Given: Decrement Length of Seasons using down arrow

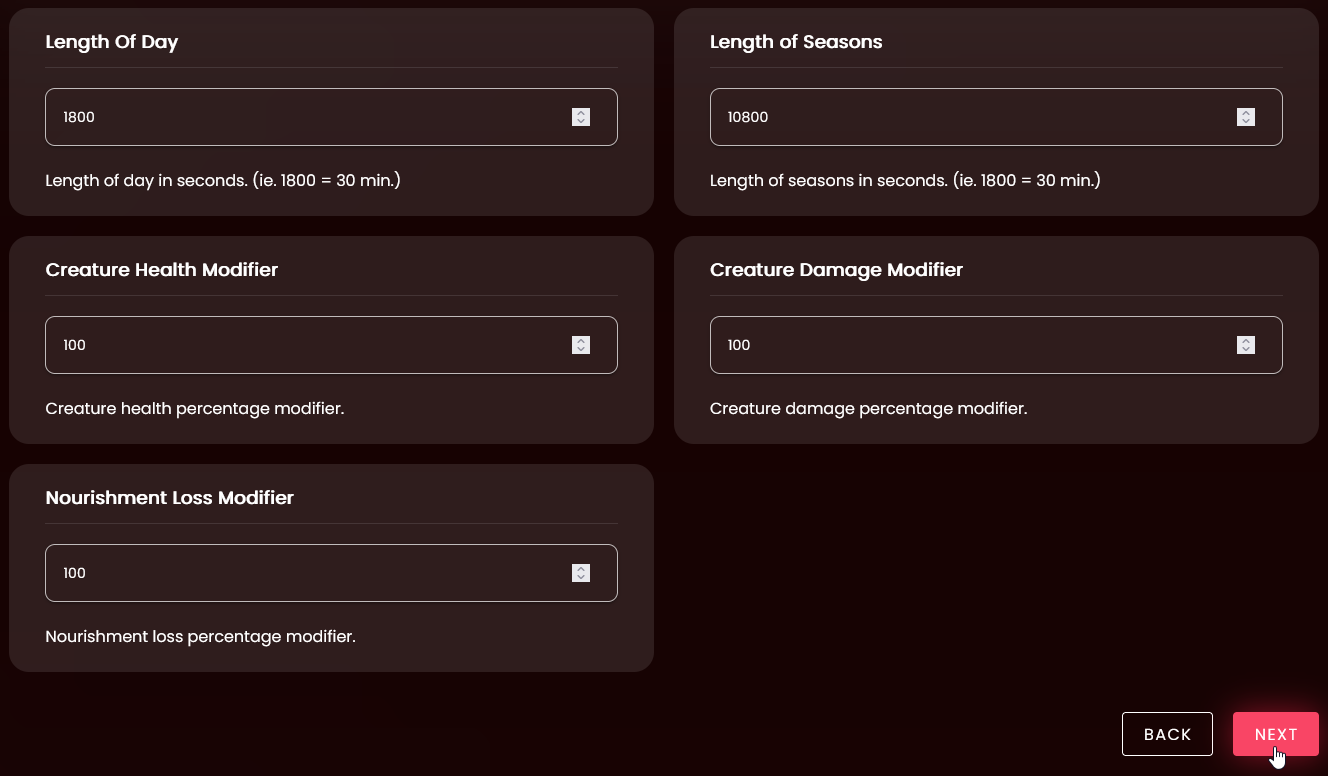Looking at the screenshot, I should tap(1246, 122).
